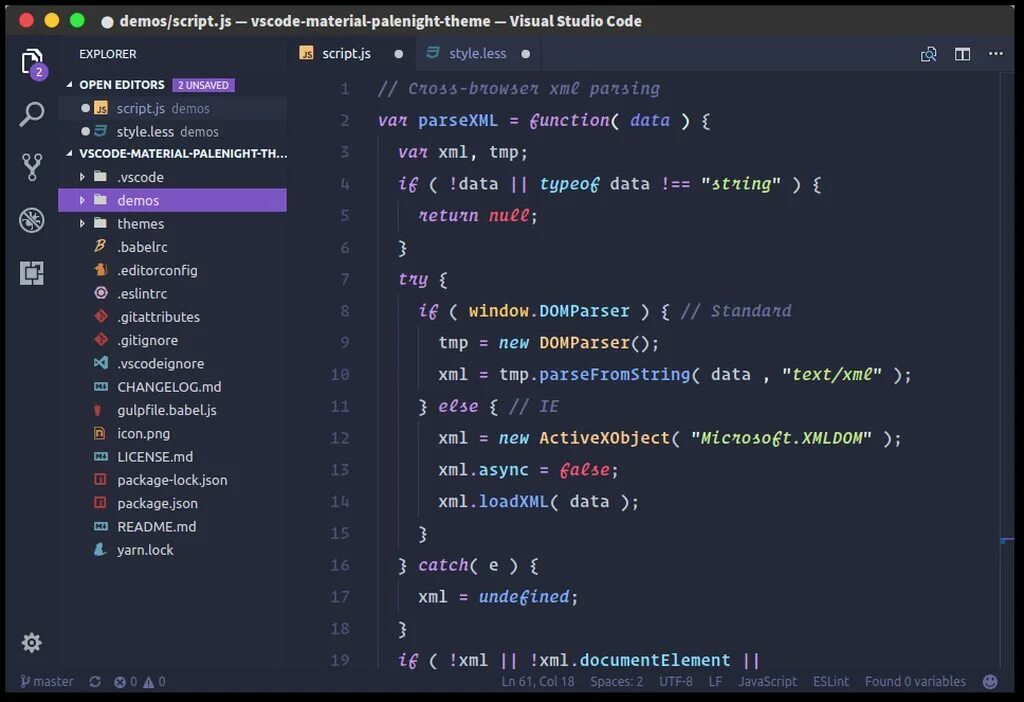Switch to the script.js tab
Screen dimensions: 1024x702
click(x=351, y=54)
